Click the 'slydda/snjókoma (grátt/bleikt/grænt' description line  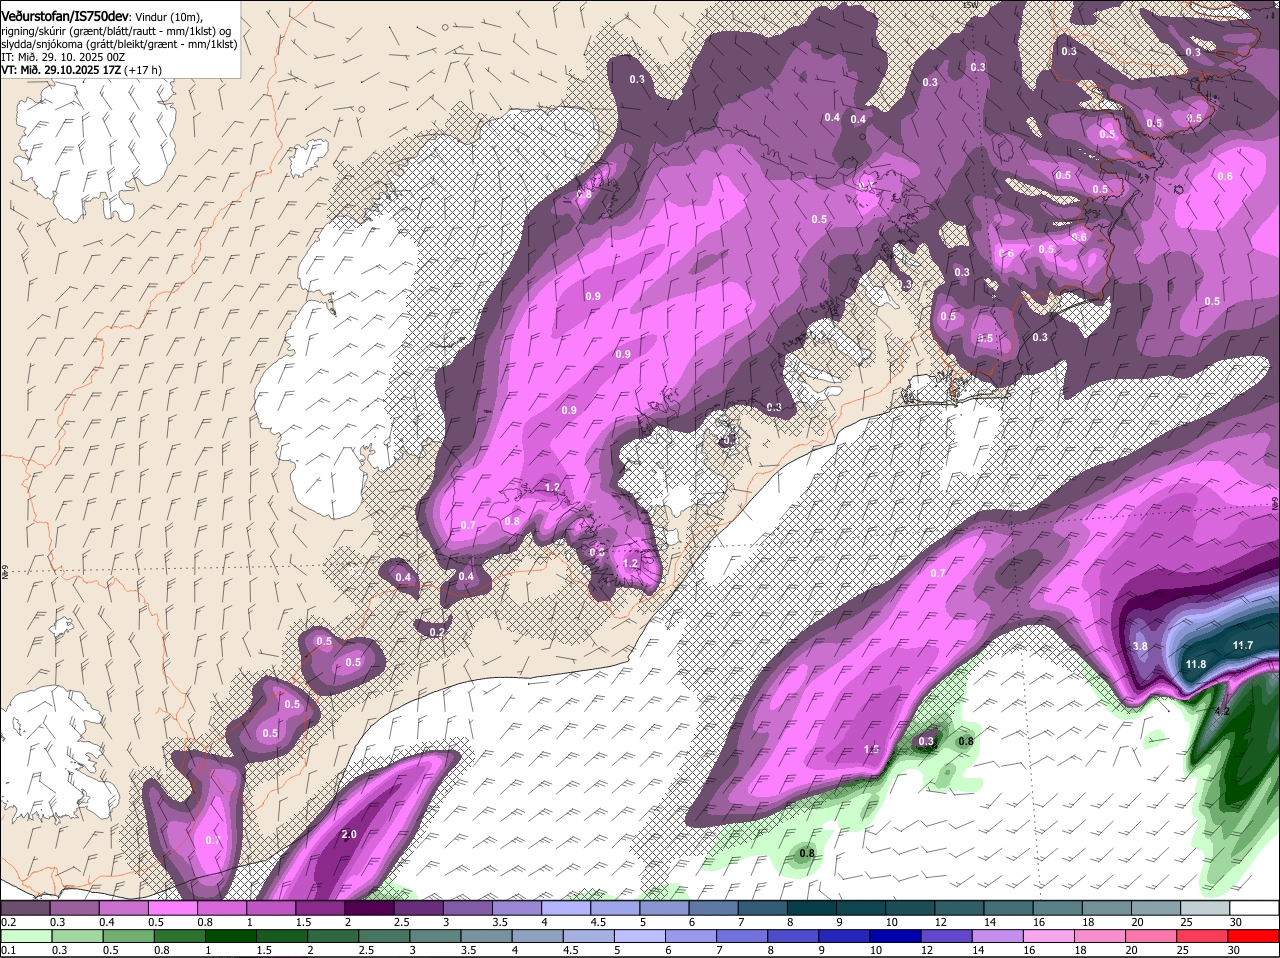tap(119, 44)
